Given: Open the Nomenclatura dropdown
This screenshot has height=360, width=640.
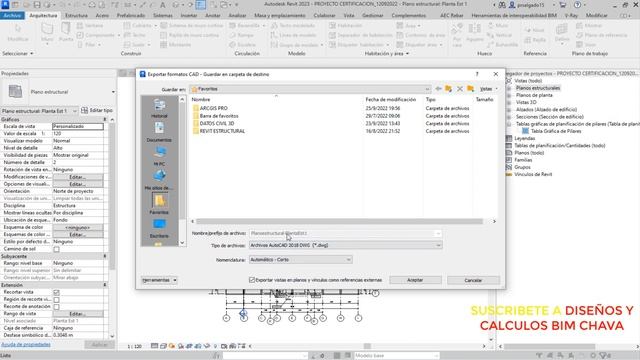Looking at the screenshot, I should click(348, 260).
